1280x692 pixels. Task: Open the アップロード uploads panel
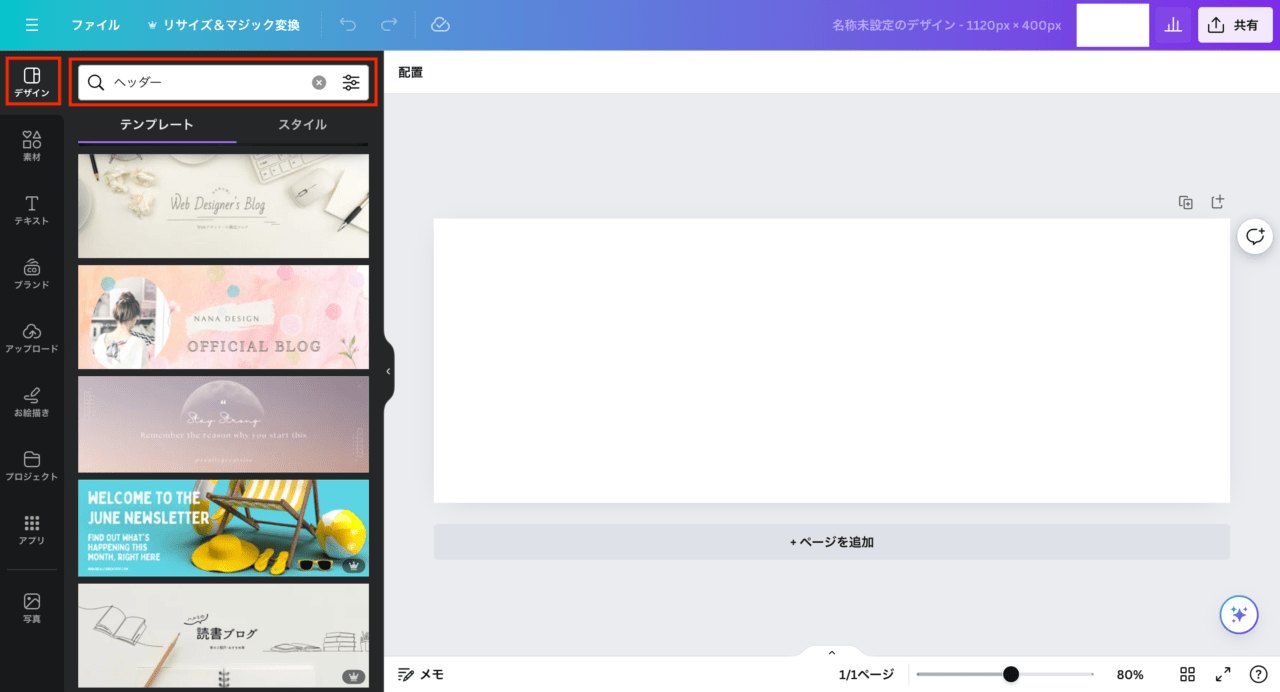[32, 338]
